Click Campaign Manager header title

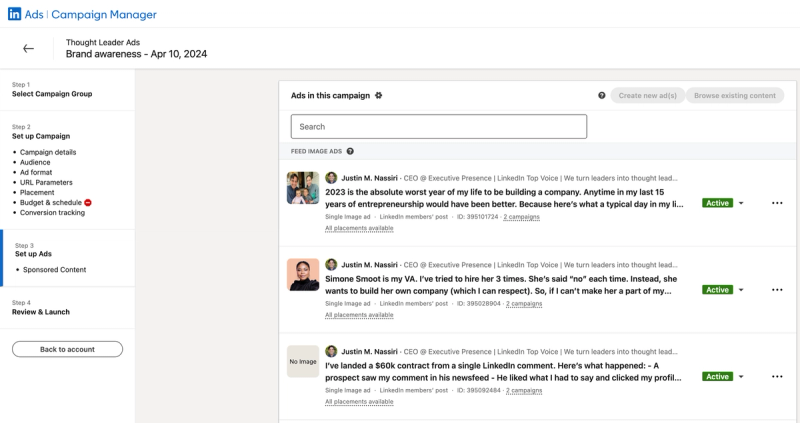[x=104, y=14]
